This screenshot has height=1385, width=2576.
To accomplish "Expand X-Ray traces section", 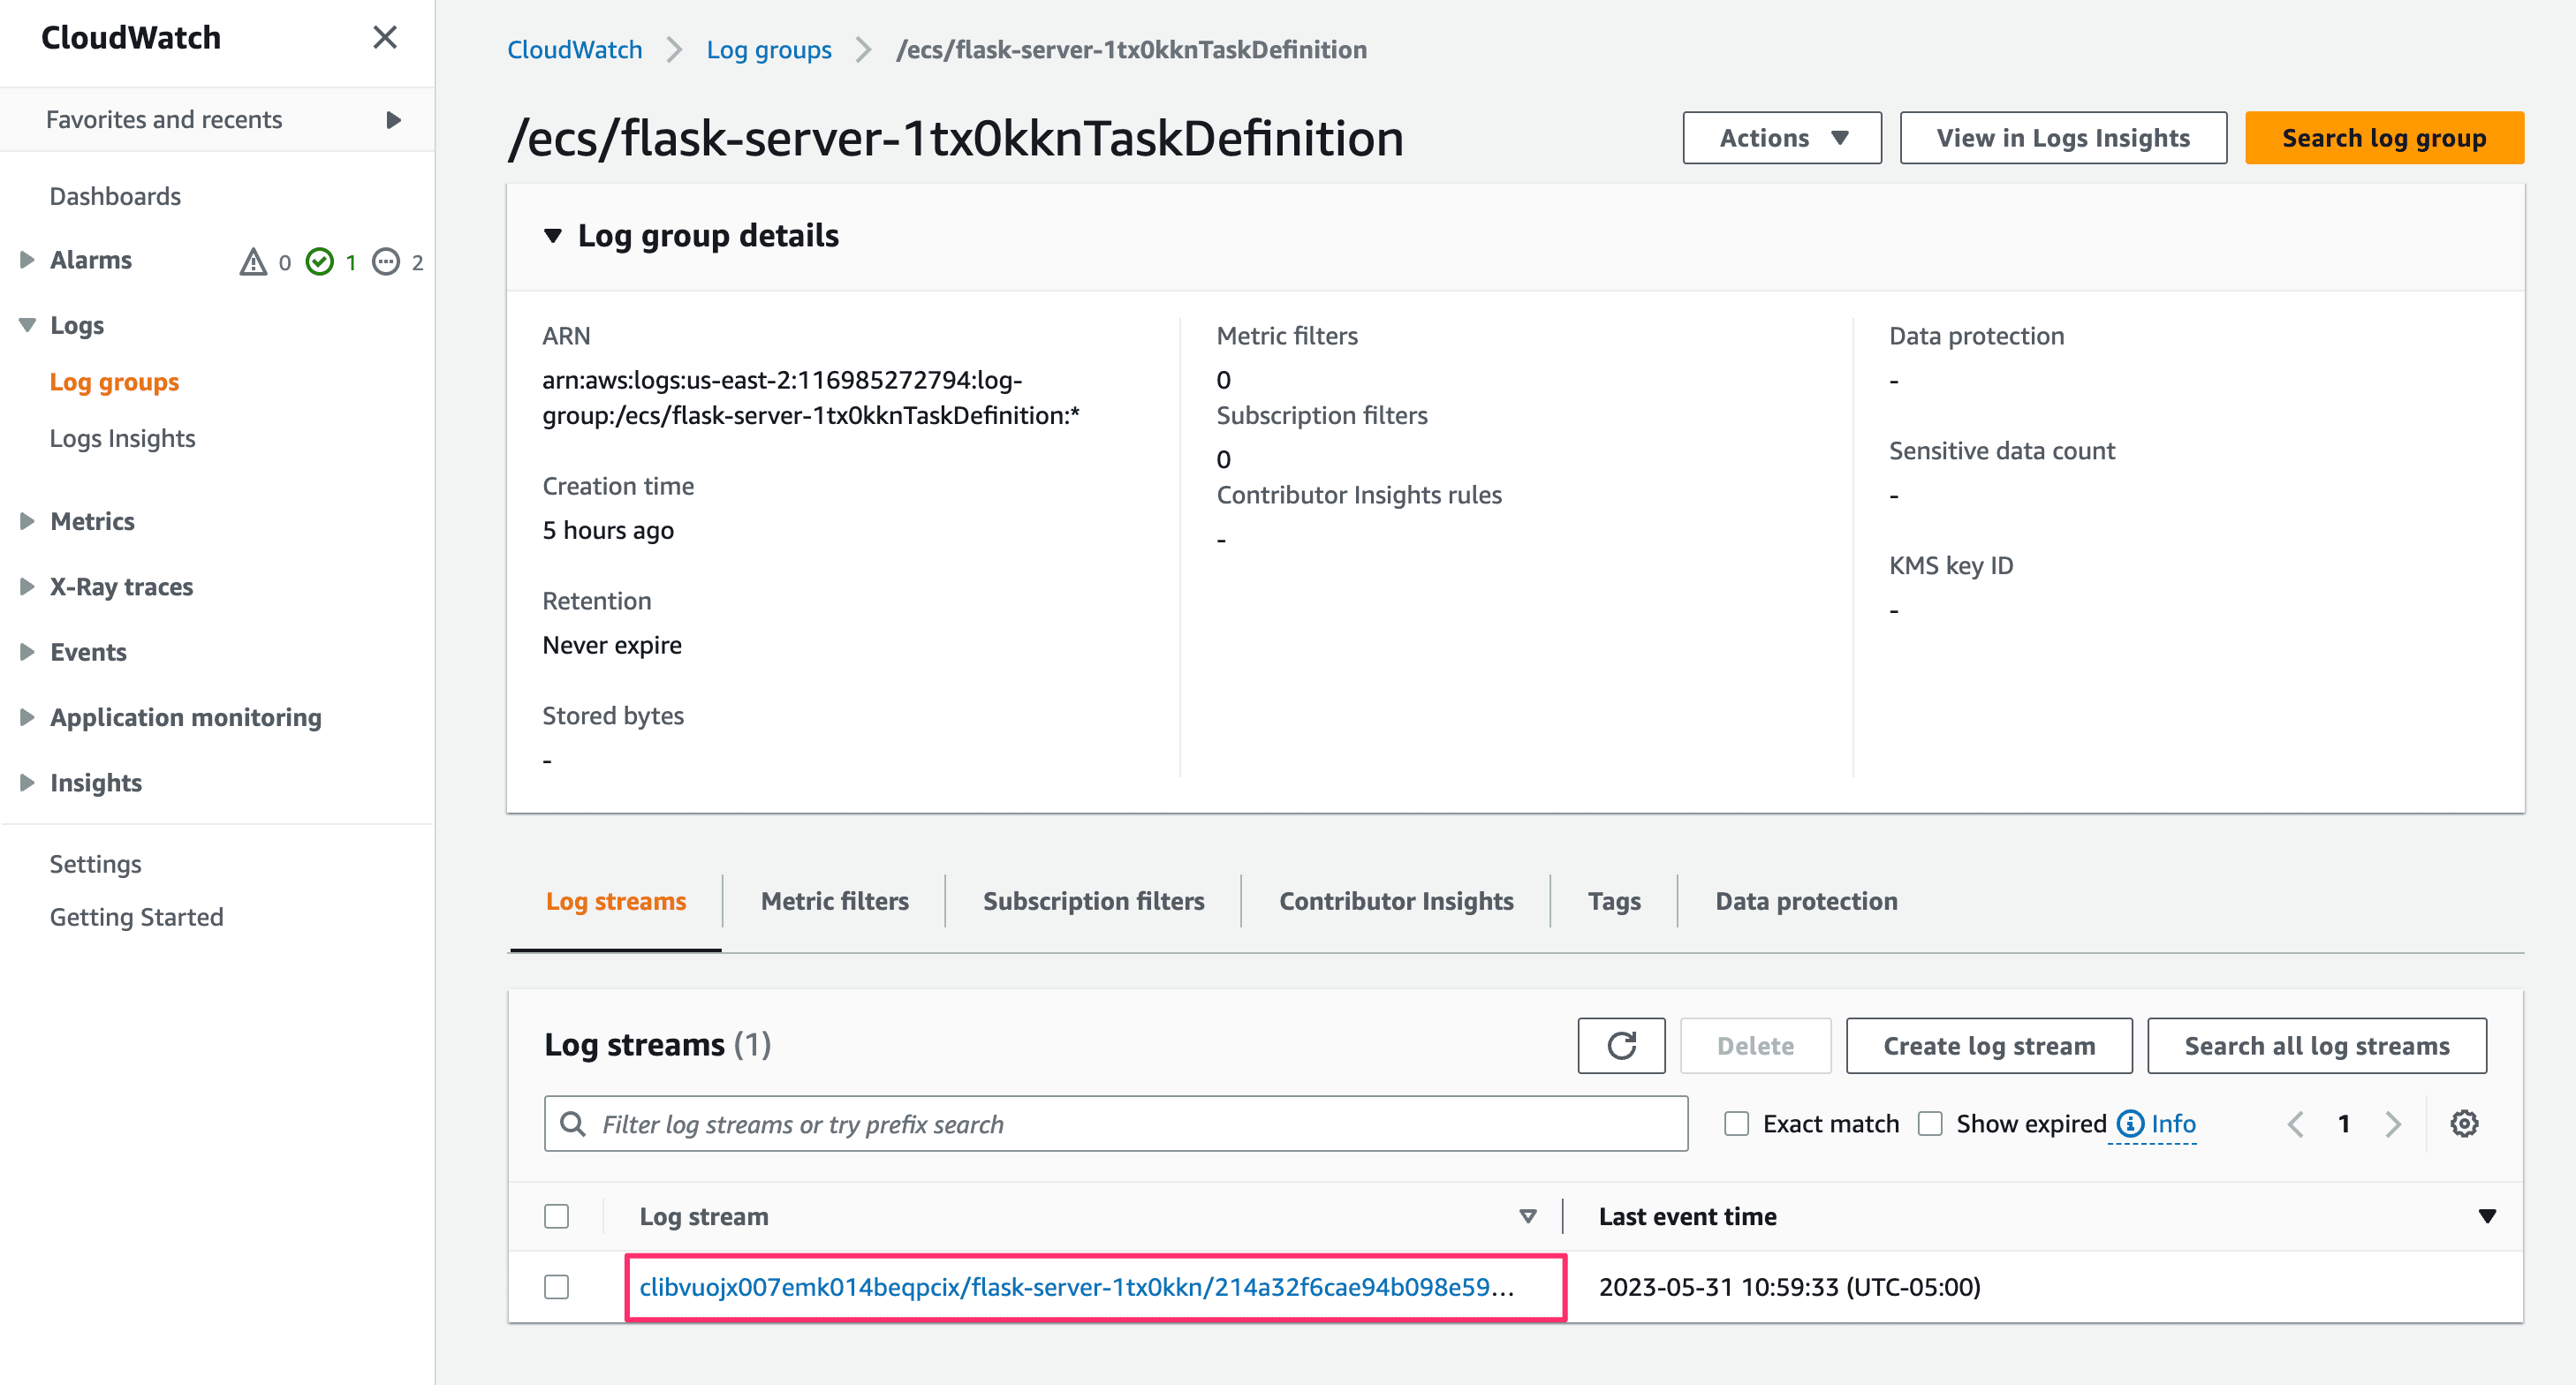I will [27, 587].
